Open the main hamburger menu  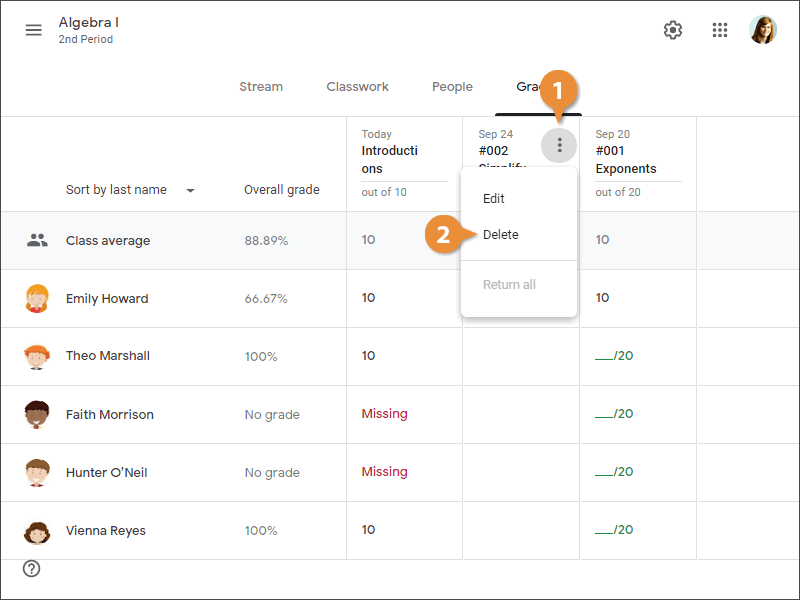pos(34,30)
